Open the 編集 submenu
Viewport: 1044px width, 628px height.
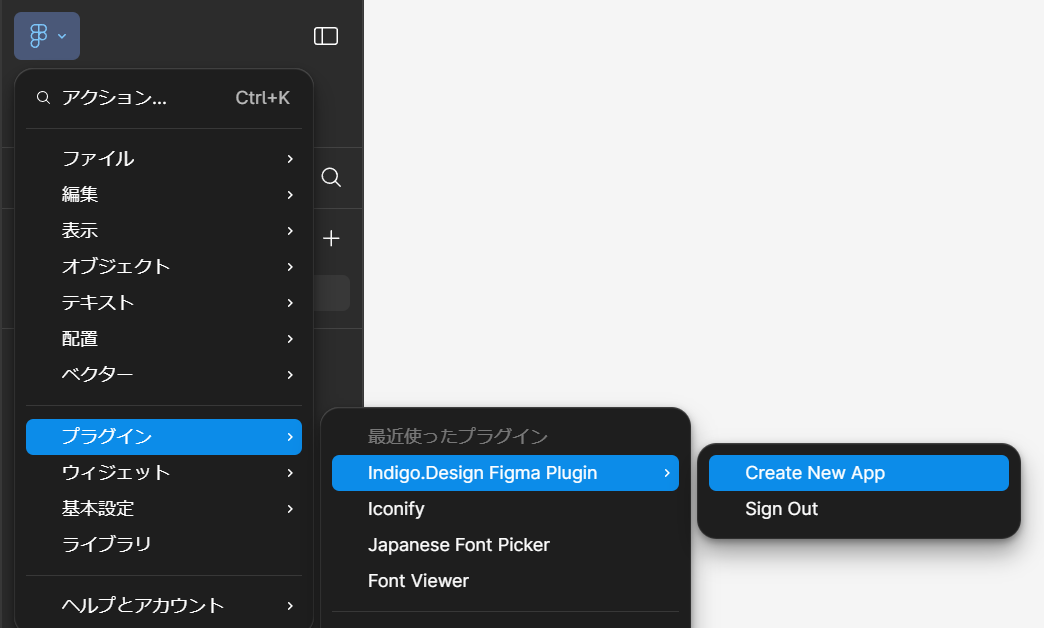coord(164,194)
